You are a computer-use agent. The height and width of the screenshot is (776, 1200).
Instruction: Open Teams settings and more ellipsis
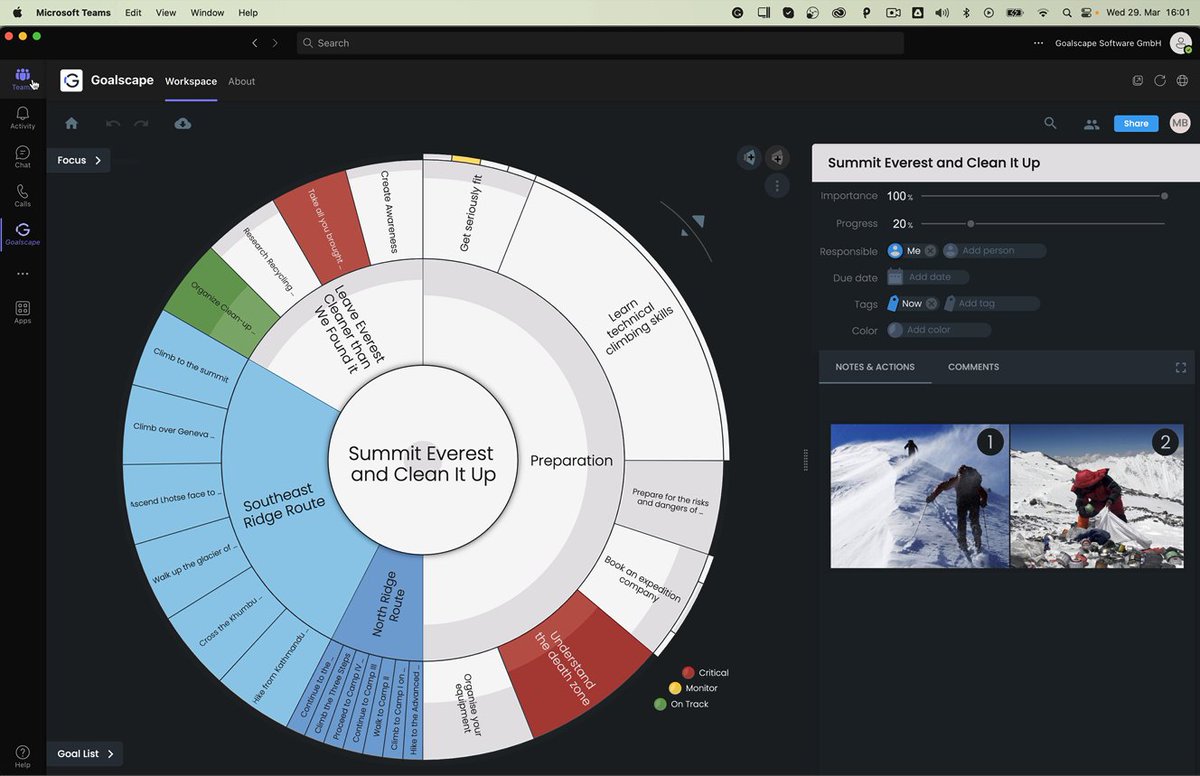[1039, 43]
